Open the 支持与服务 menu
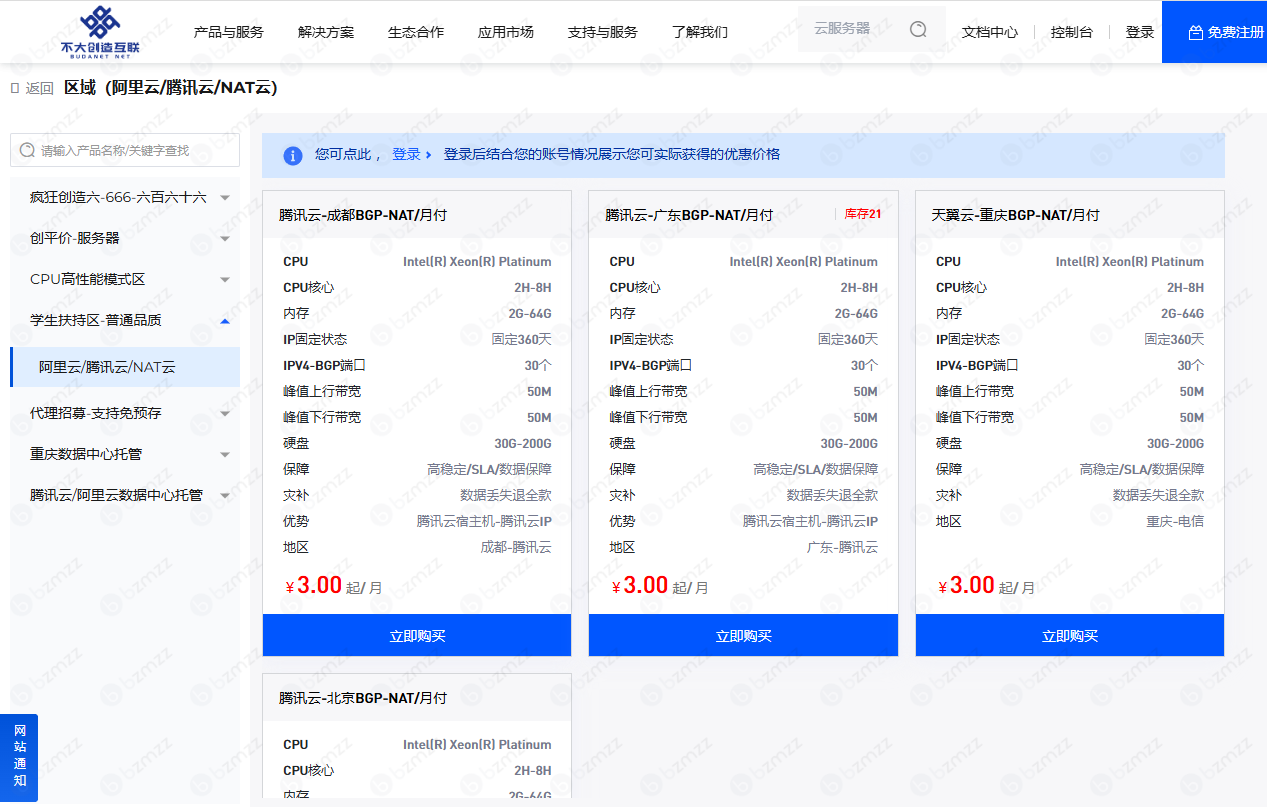 (603, 32)
